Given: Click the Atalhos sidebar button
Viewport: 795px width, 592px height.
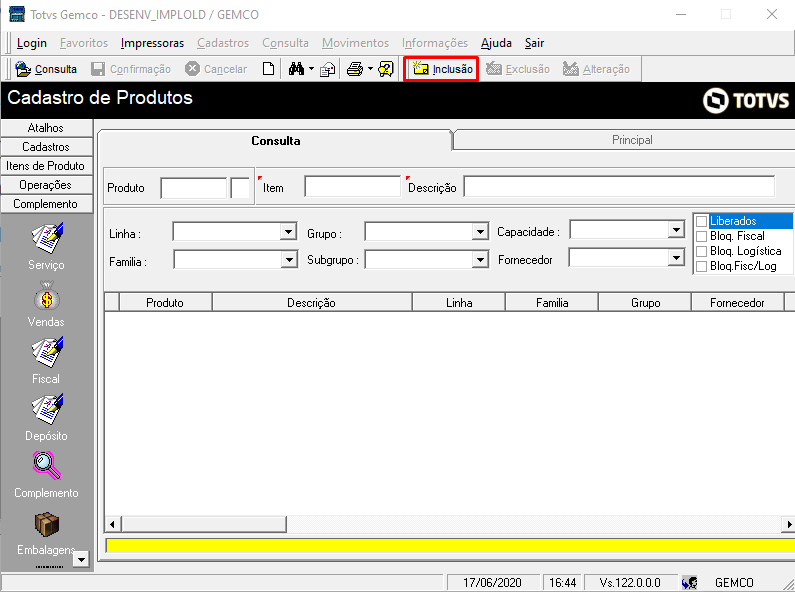Looking at the screenshot, I should coord(46,128).
